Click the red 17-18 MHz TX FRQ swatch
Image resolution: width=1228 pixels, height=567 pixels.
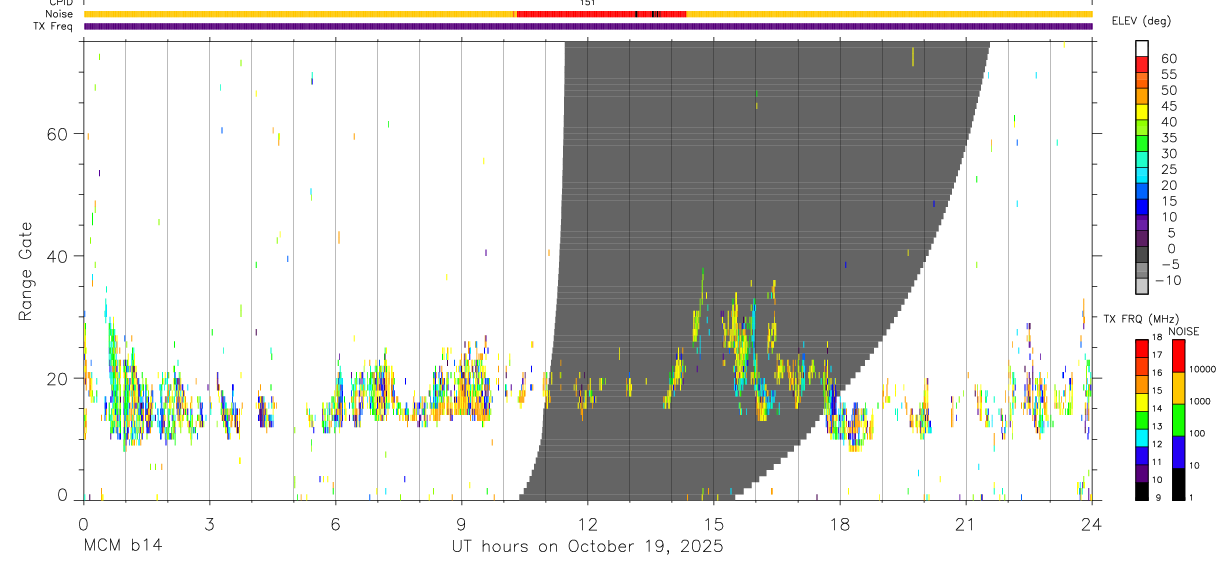[1142, 349]
